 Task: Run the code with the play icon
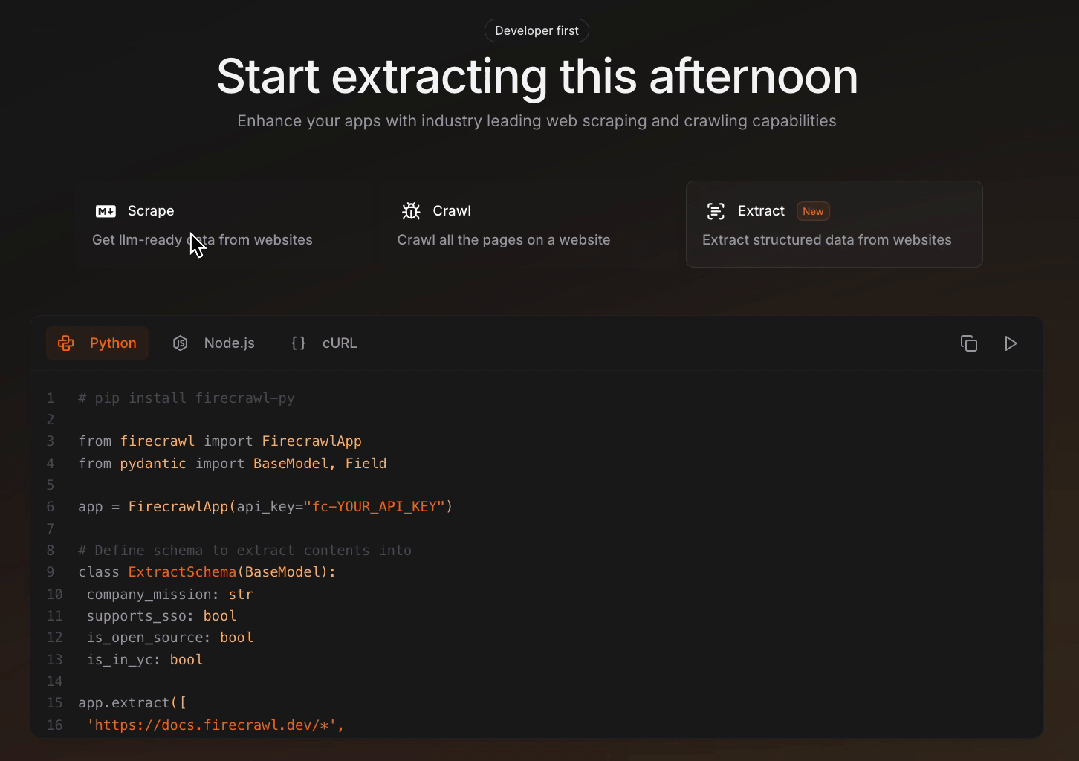pyautogui.click(x=1010, y=343)
